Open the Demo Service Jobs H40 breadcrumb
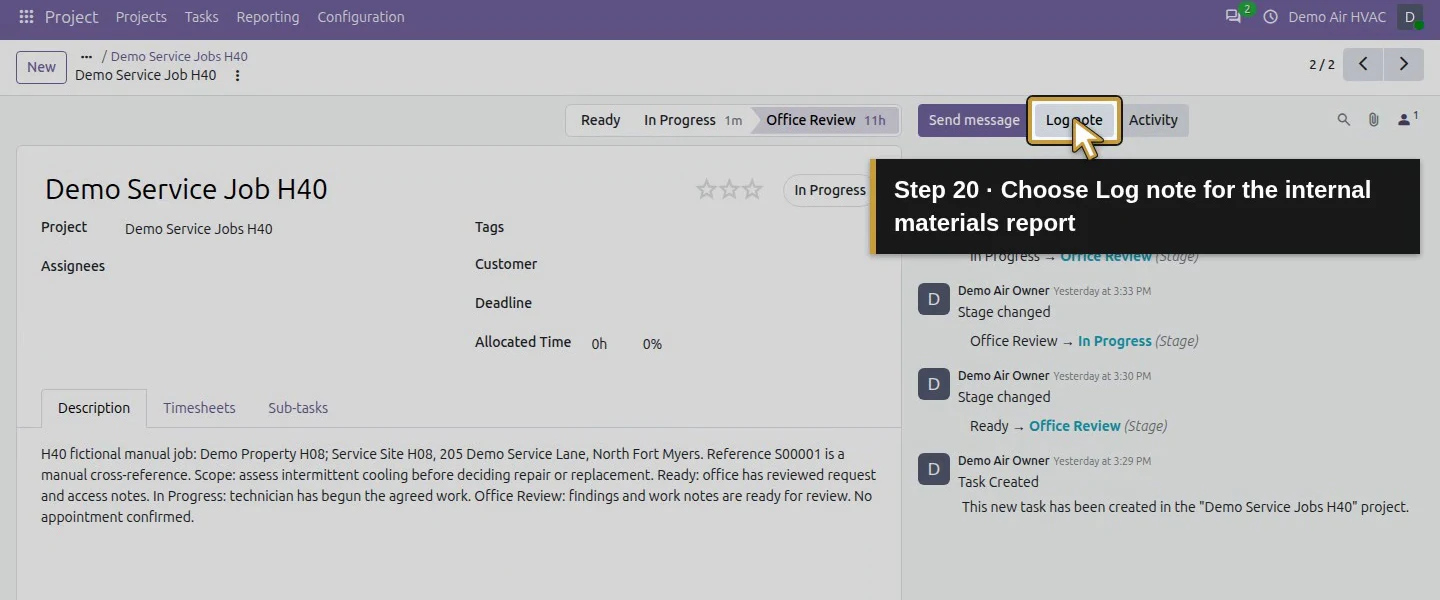The height and width of the screenshot is (600, 1440). tap(179, 57)
